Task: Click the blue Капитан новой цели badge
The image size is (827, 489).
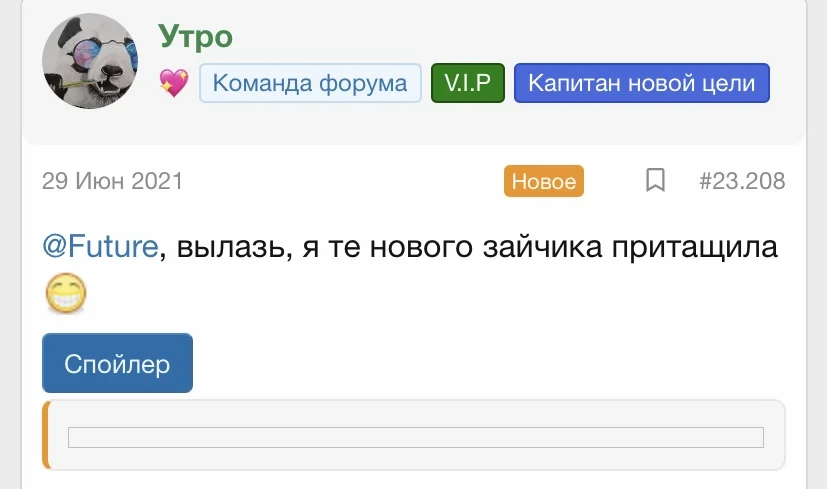Action: (641, 84)
